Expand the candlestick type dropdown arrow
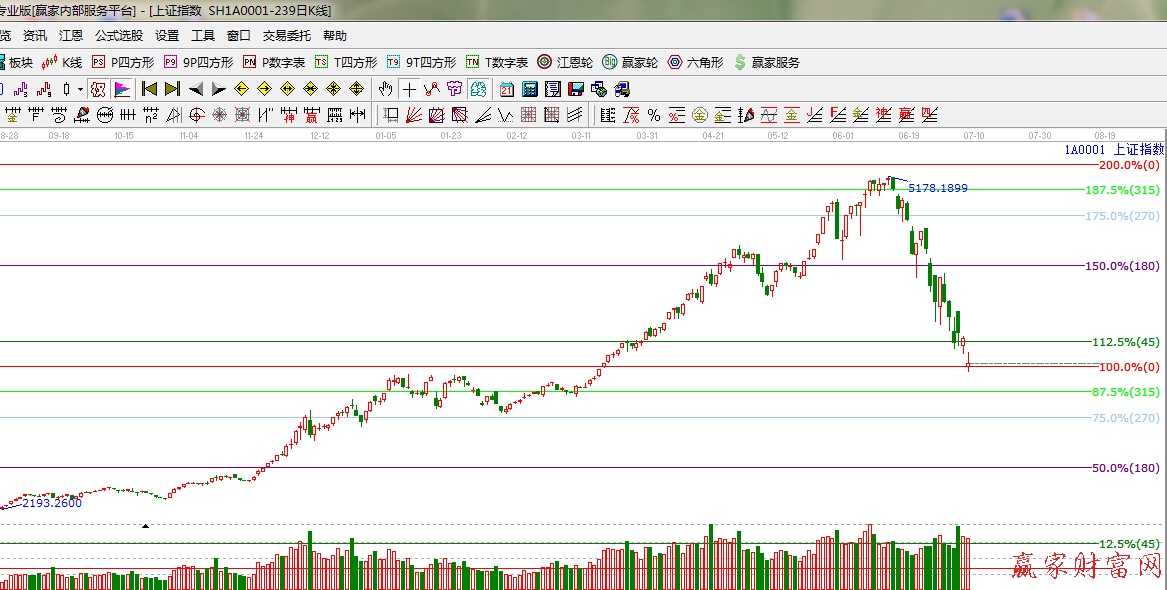Image resolution: width=1167 pixels, height=590 pixels. point(79,89)
